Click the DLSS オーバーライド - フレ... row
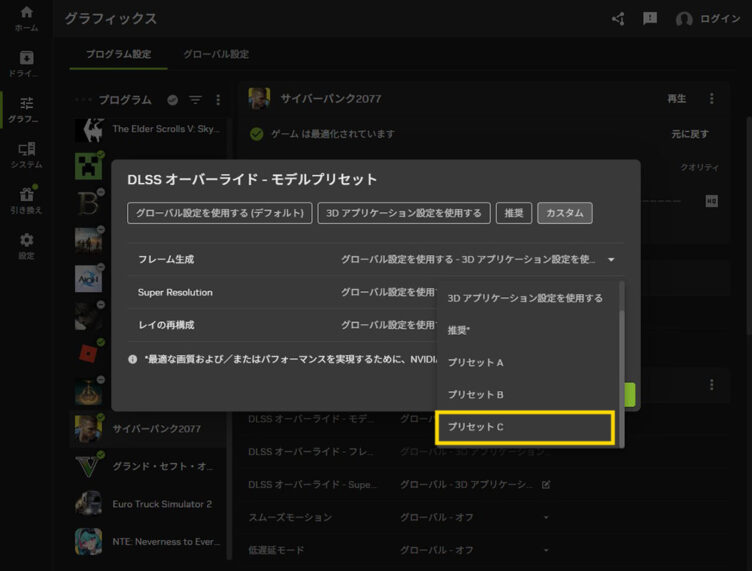This screenshot has width=752, height=571. 399,452
